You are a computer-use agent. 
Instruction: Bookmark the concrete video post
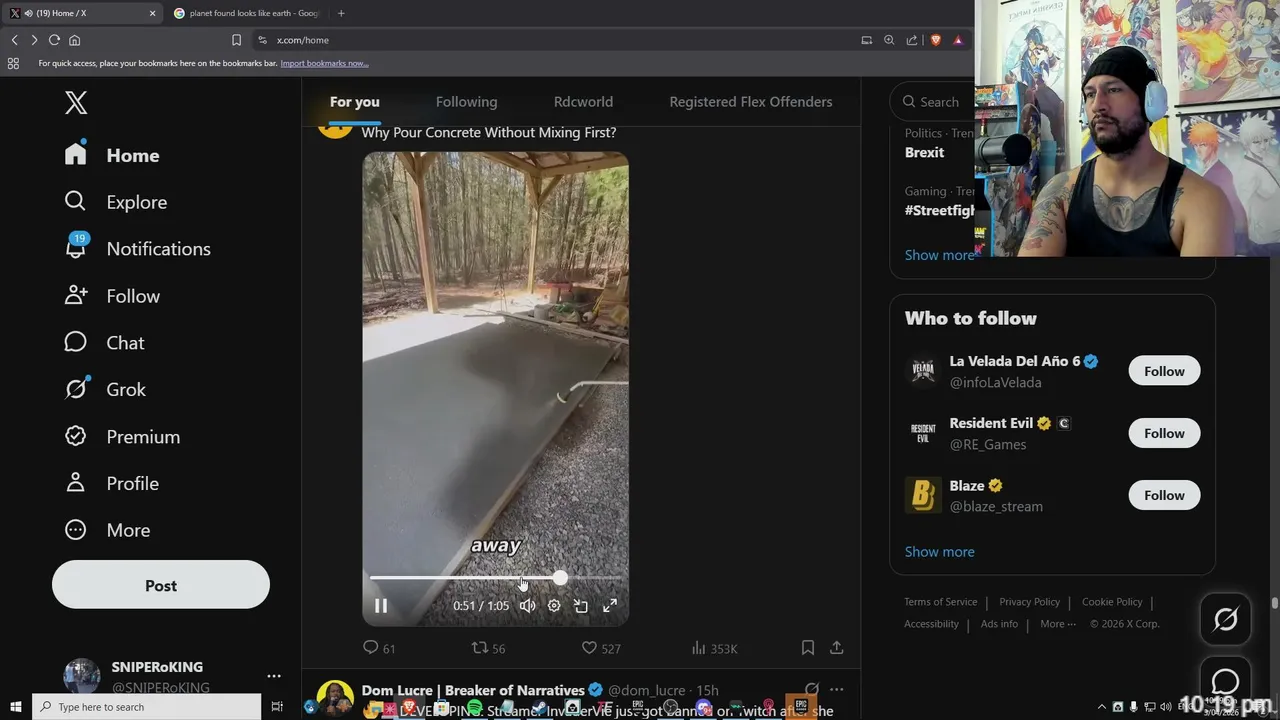[808, 648]
